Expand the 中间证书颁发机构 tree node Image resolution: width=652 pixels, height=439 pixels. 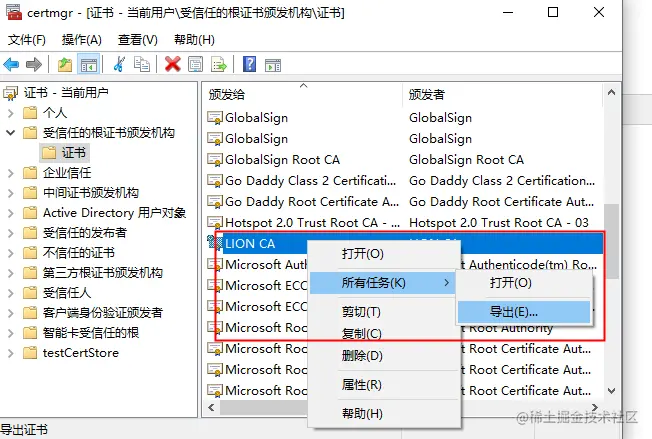tap(11, 193)
